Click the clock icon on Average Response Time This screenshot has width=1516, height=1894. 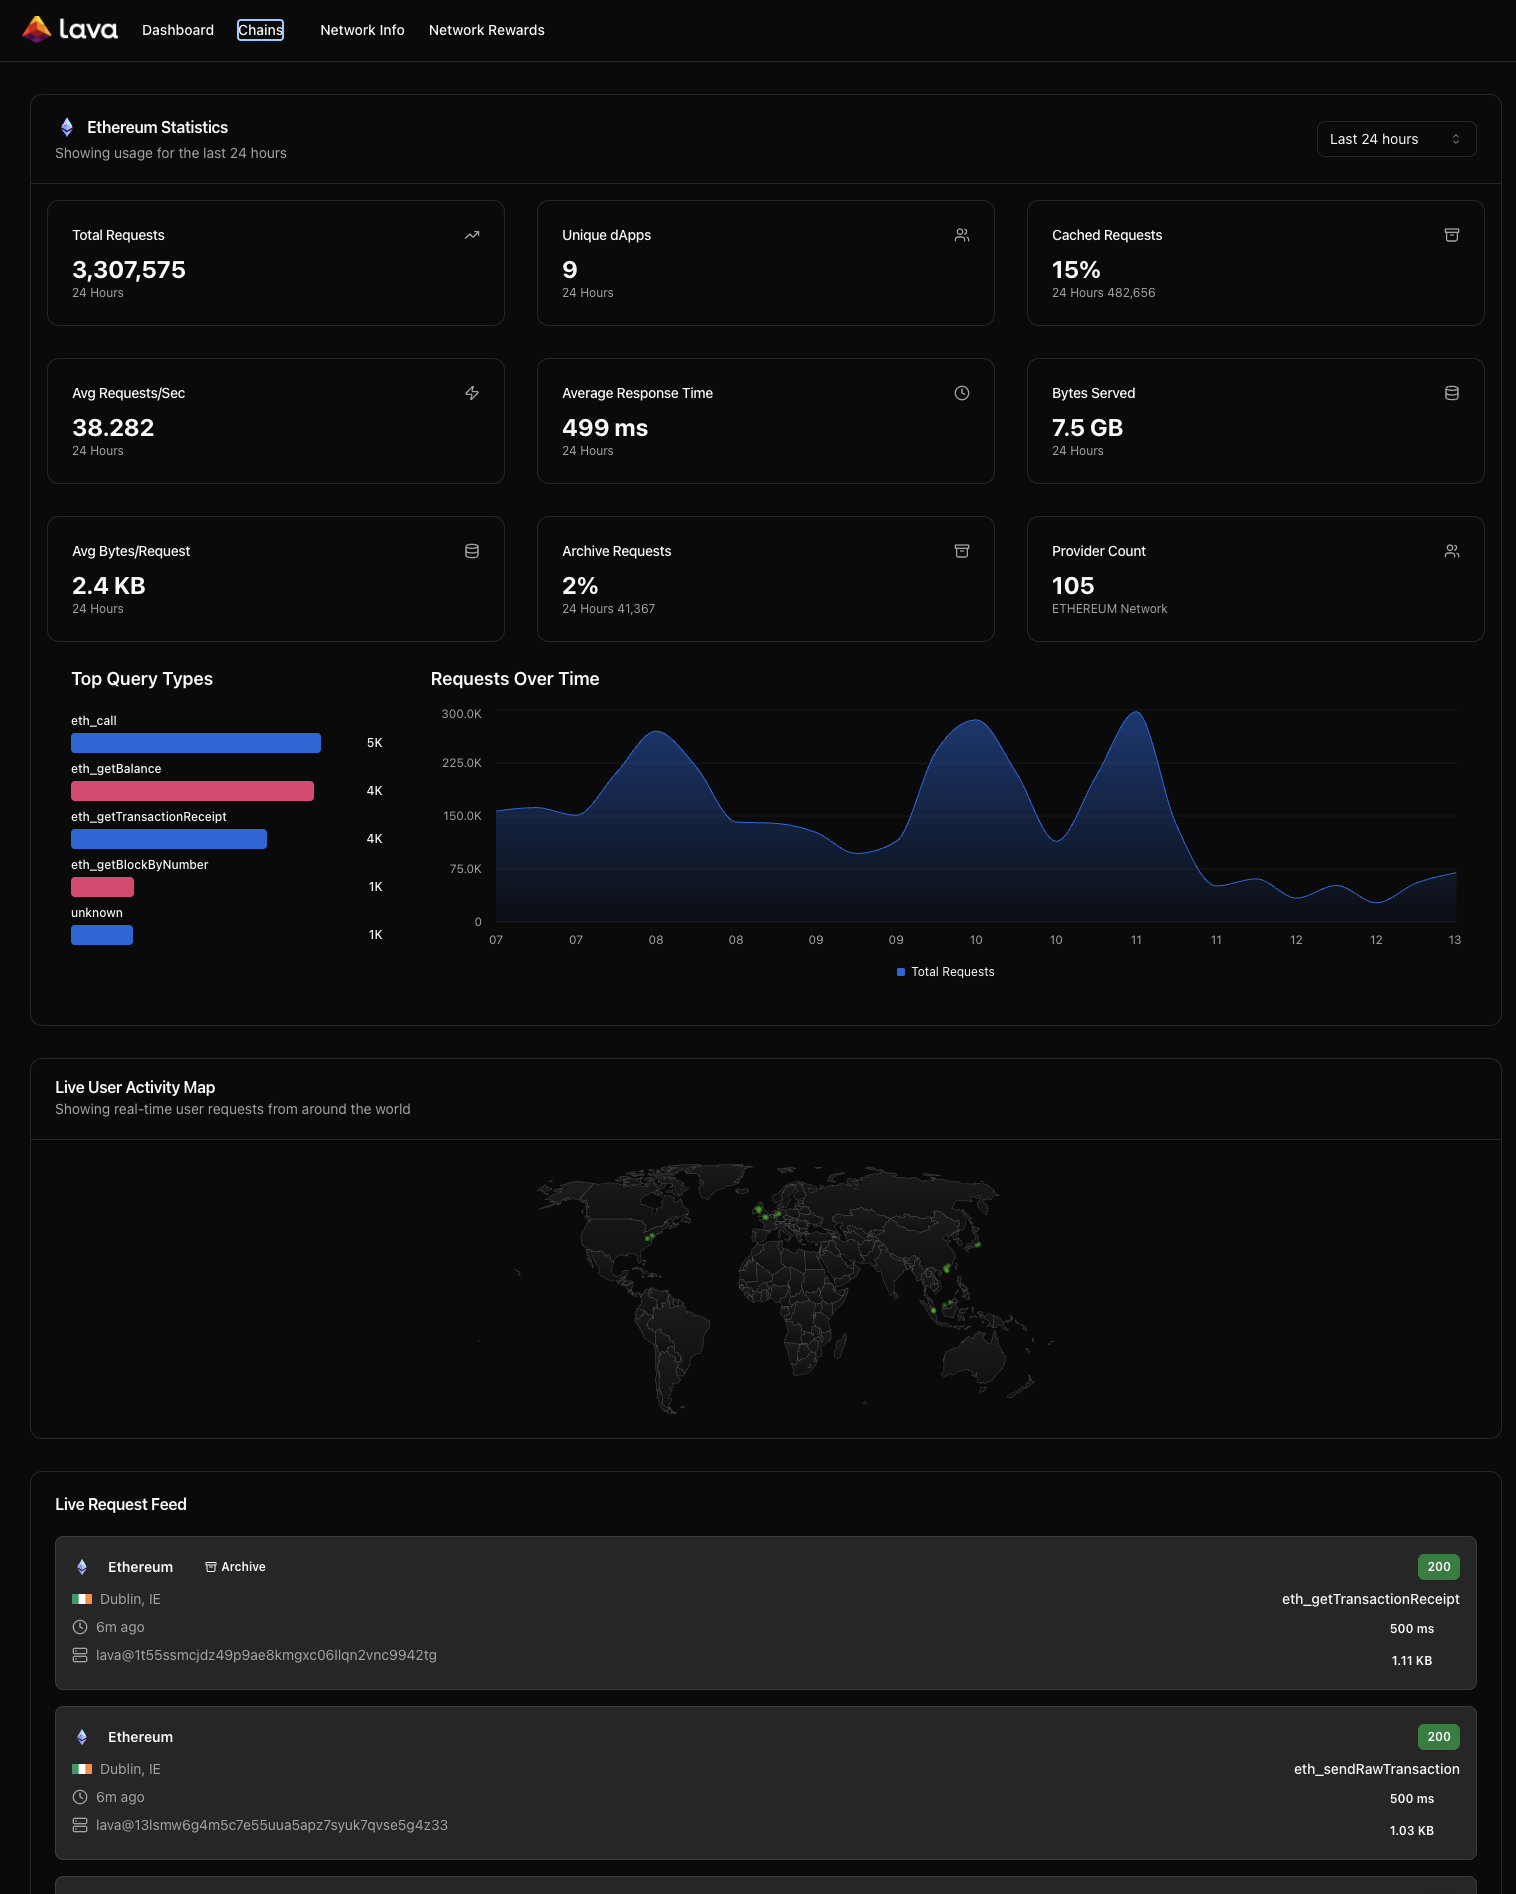coord(962,393)
